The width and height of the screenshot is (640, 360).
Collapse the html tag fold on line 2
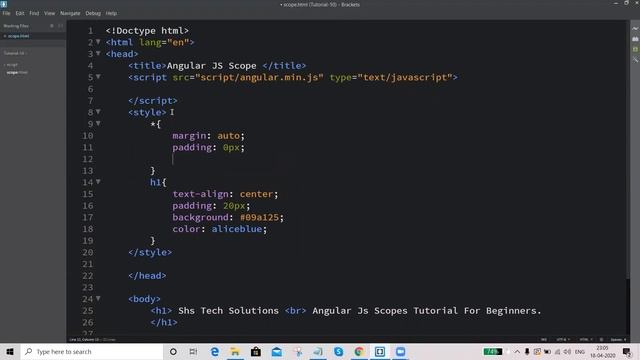tap(98, 42)
